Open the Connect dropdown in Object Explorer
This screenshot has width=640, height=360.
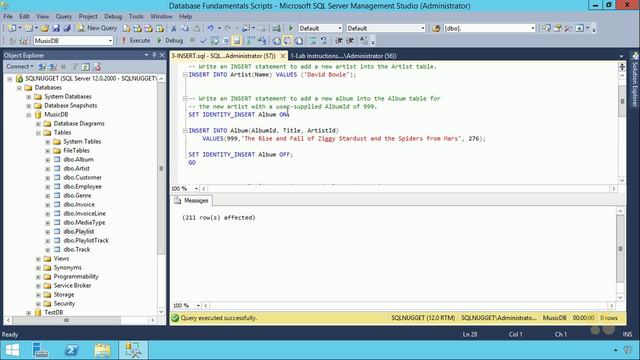pyautogui.click(x=20, y=67)
